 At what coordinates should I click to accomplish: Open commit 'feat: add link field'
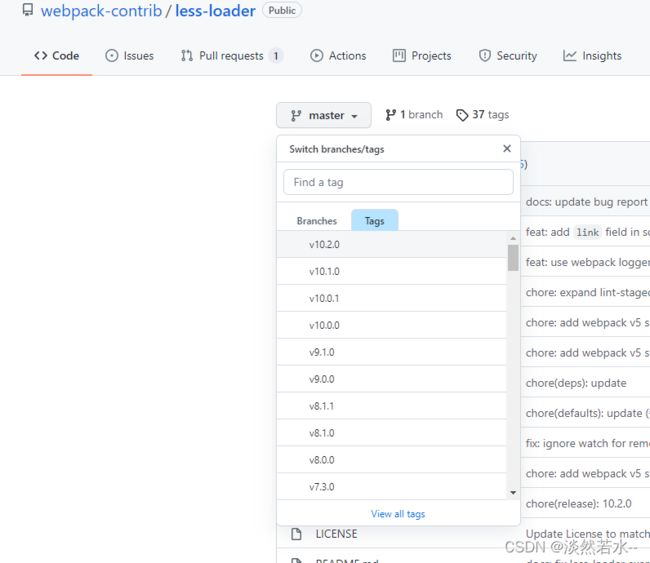tap(587, 232)
